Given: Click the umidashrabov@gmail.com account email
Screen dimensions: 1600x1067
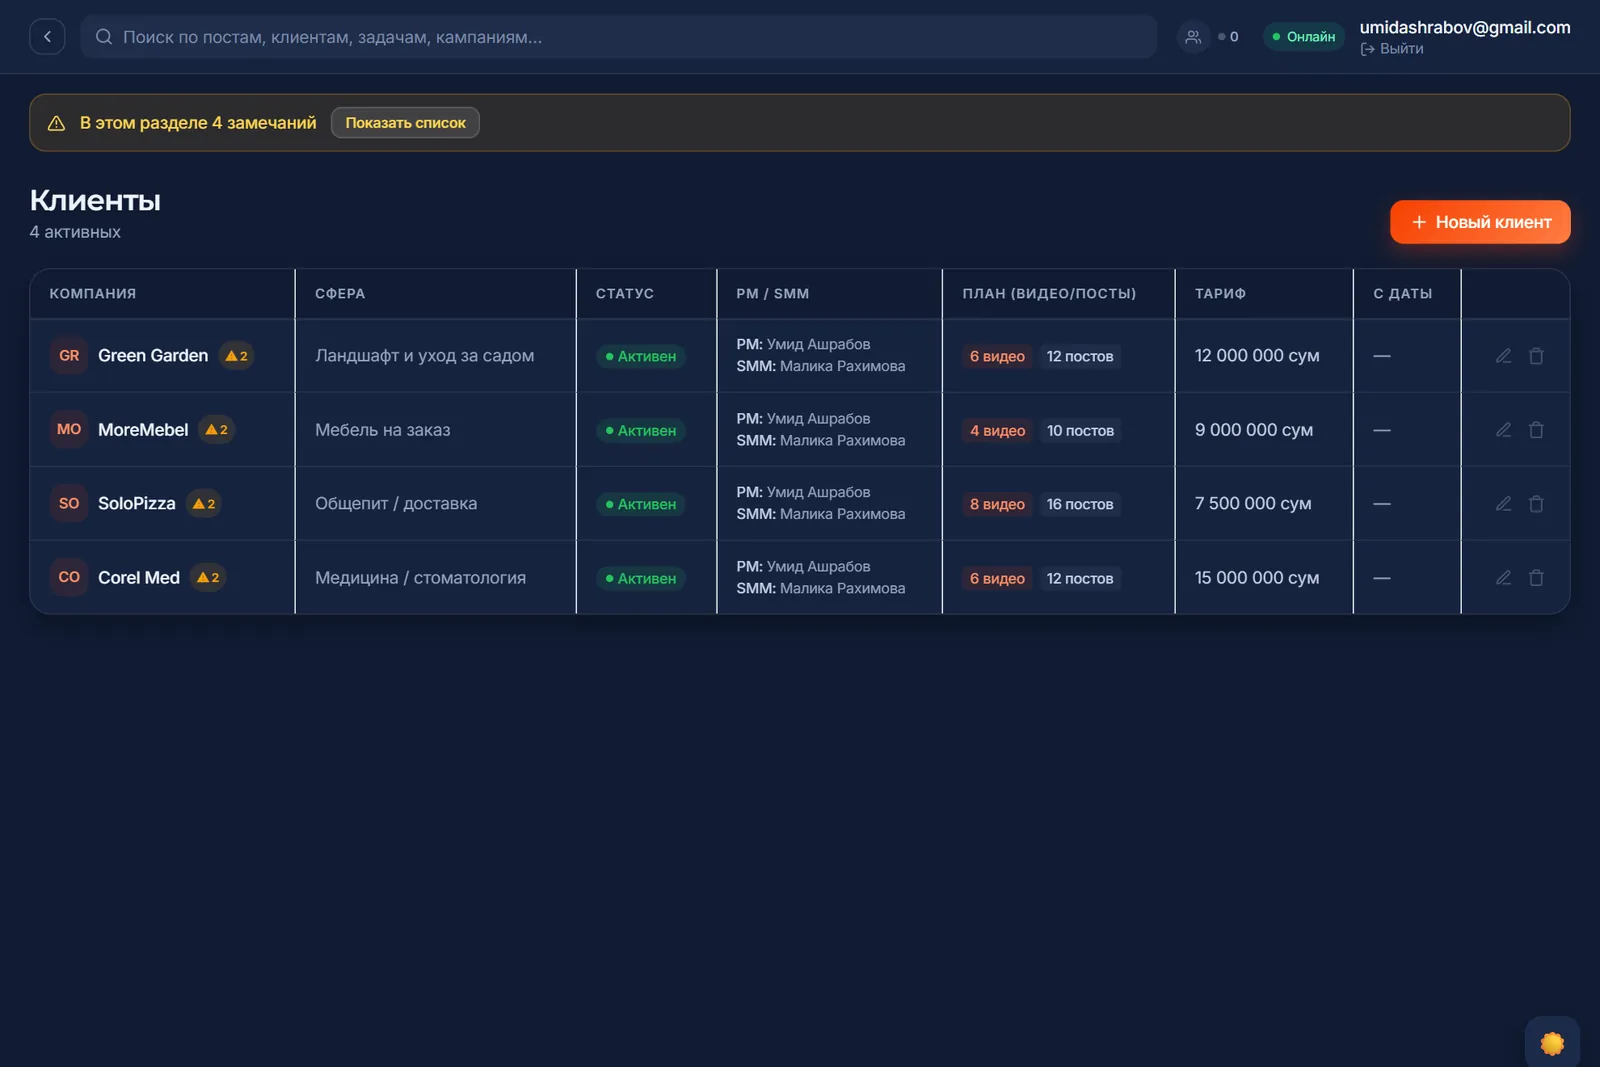Looking at the screenshot, I should click(x=1465, y=28).
